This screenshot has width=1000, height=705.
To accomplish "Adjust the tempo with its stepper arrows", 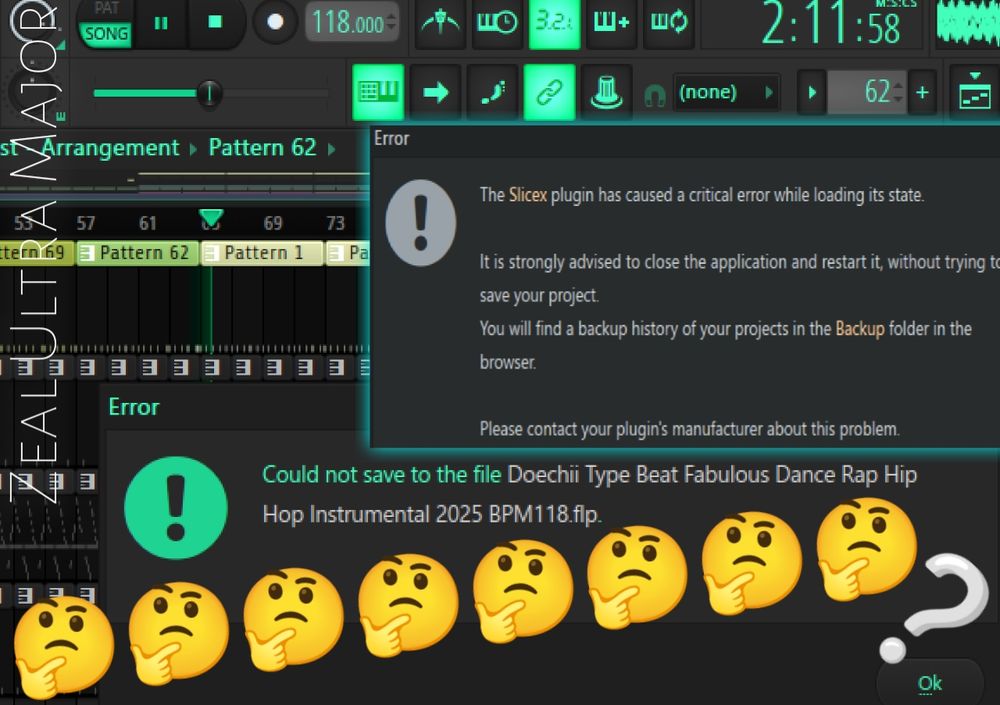I will pos(392,23).
